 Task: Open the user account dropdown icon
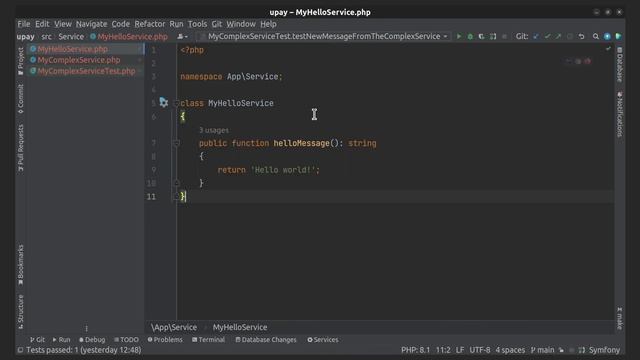pyautogui.click(x=182, y=36)
